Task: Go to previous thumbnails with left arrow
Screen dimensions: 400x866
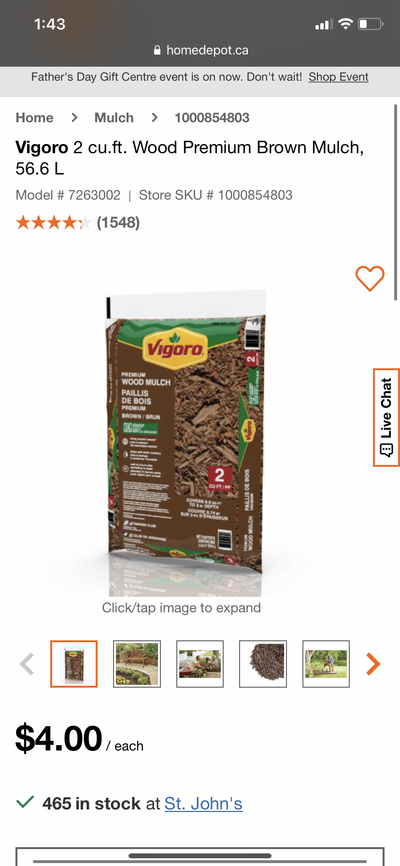Action: (27, 664)
